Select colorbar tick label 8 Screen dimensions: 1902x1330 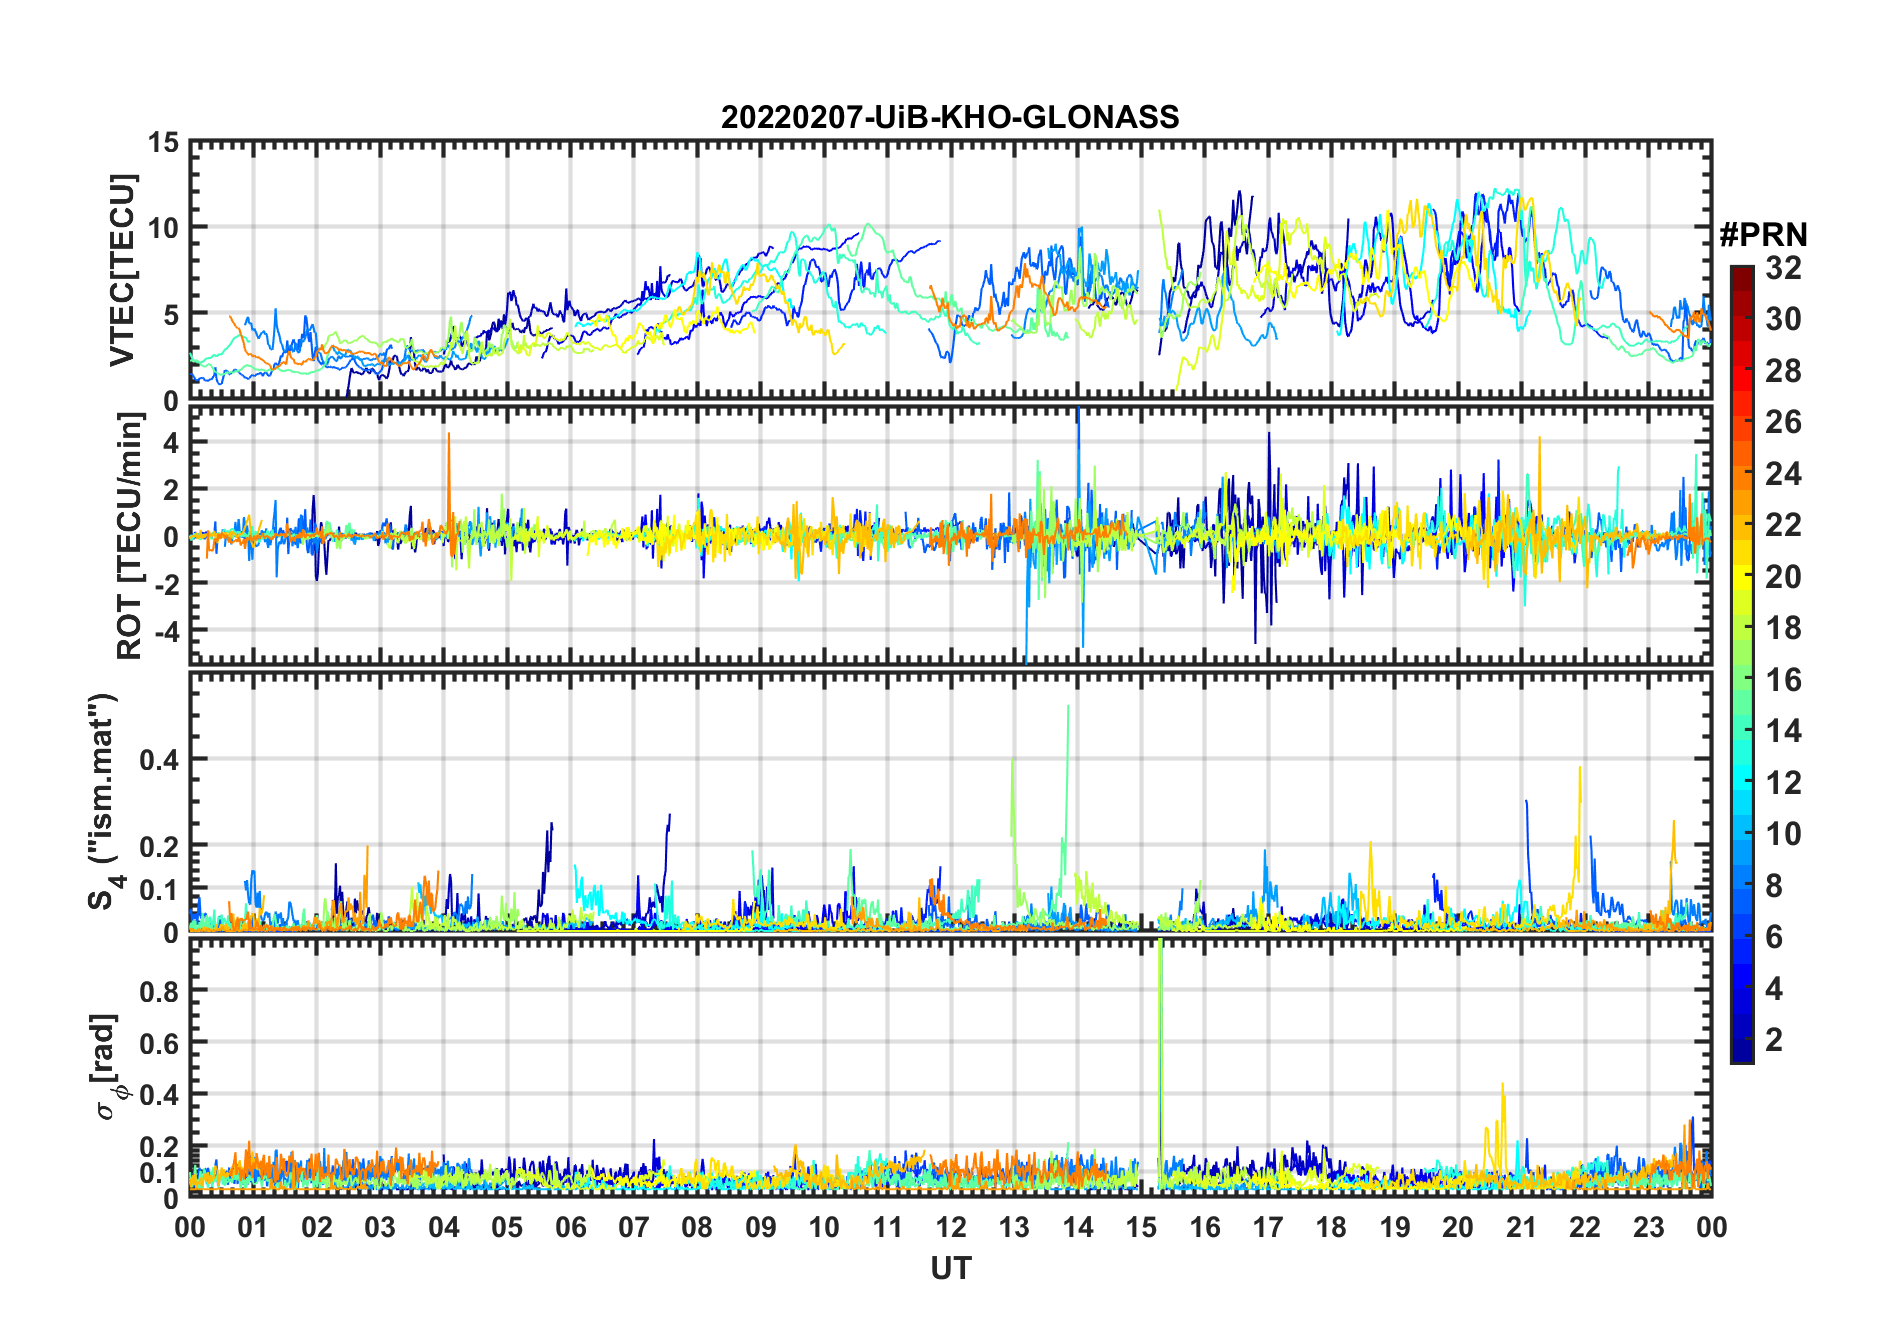pos(1775,886)
